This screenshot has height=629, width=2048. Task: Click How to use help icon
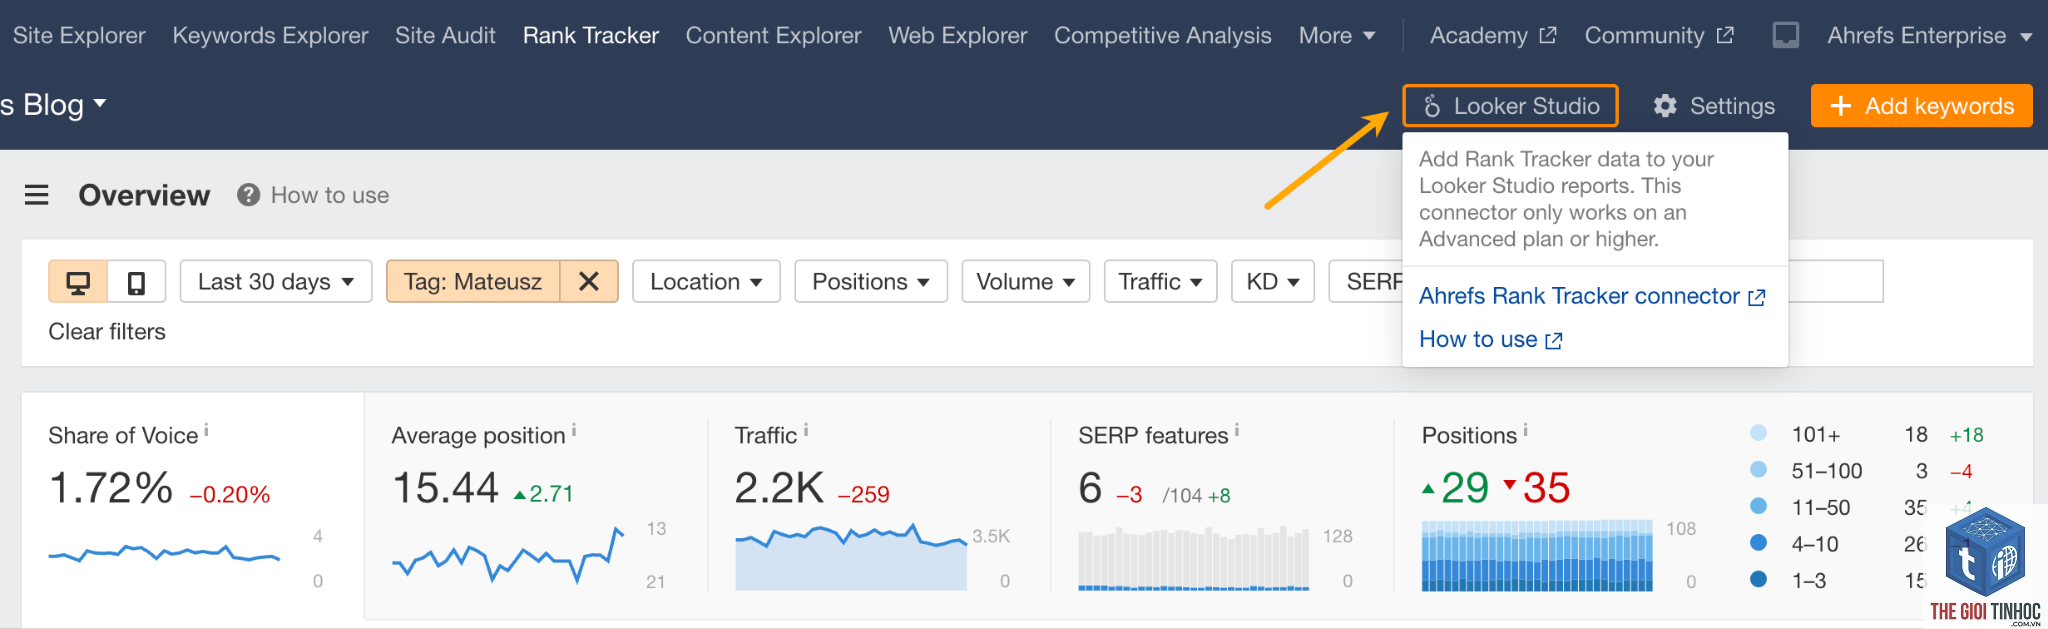248,195
